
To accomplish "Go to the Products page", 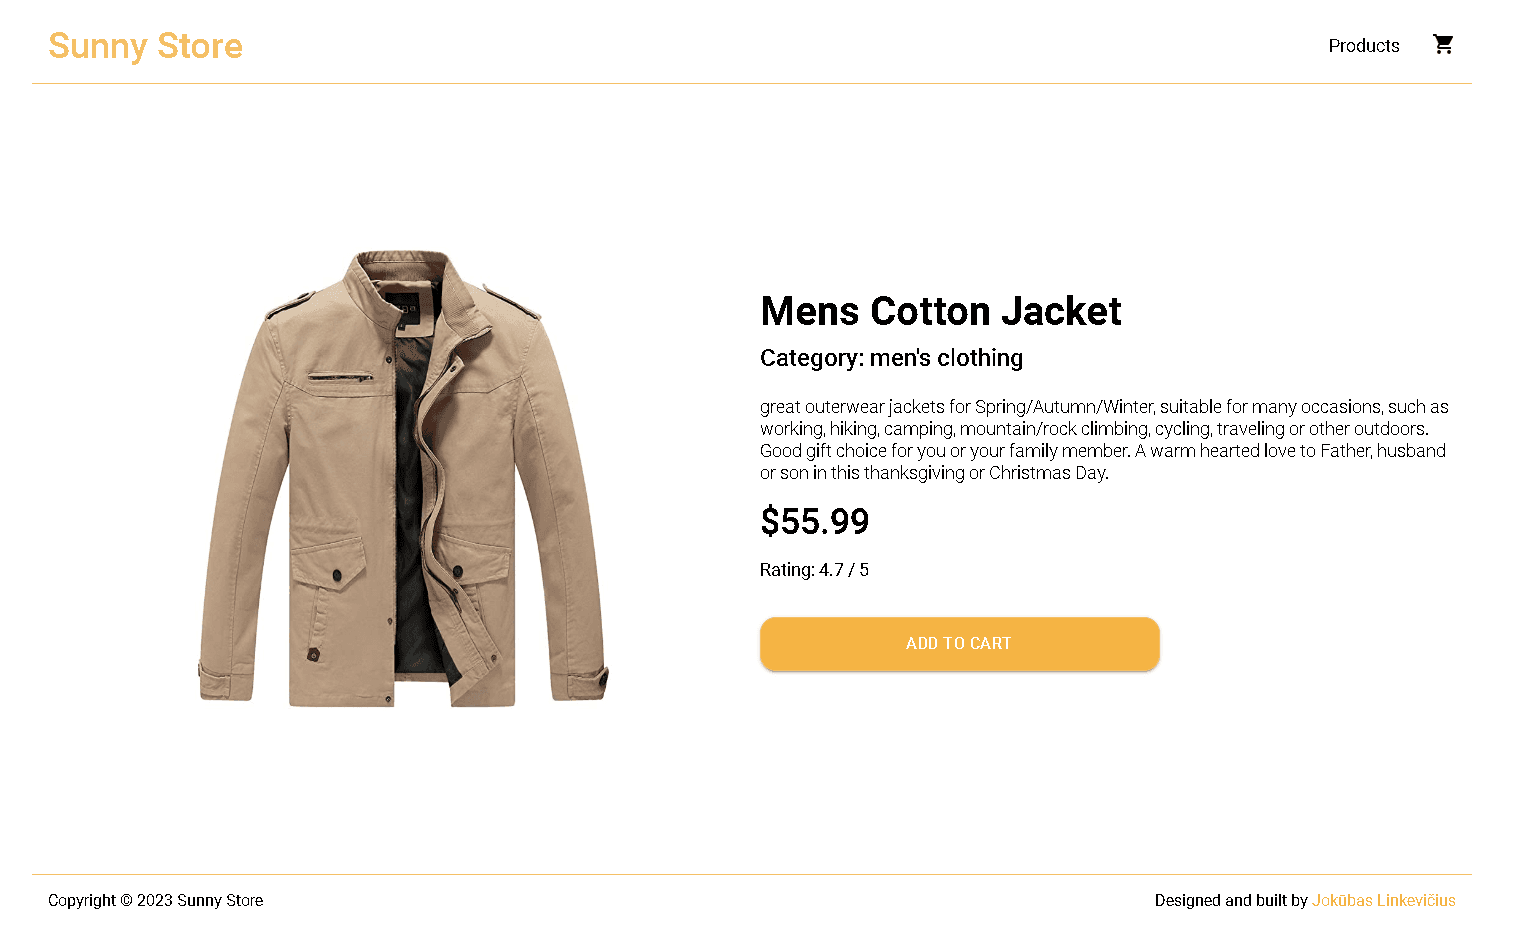I will coord(1363,46).
